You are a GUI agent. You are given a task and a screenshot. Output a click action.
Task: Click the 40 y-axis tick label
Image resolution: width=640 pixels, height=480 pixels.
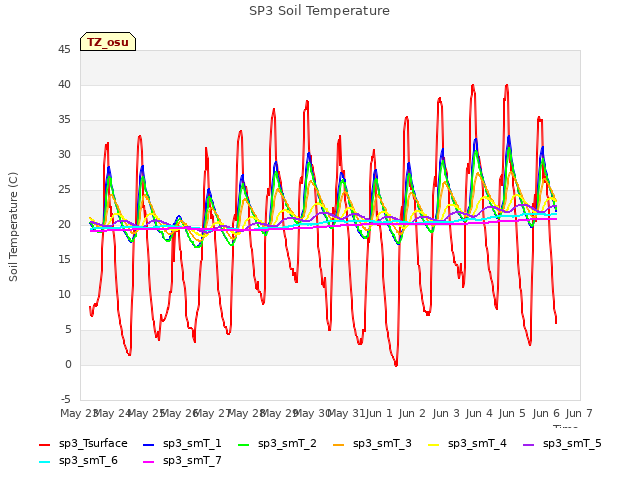(64, 84)
